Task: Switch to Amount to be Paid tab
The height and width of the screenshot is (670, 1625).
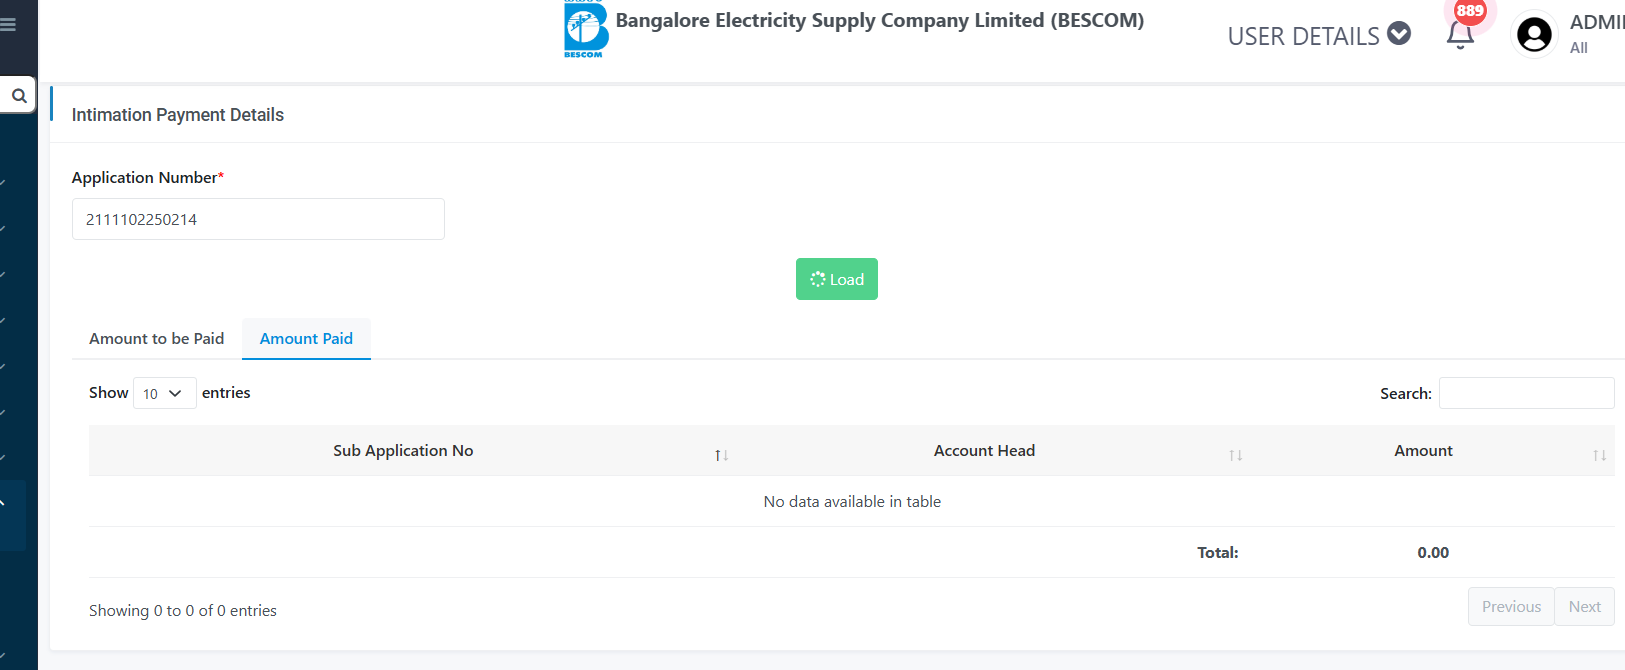Action: click(157, 339)
